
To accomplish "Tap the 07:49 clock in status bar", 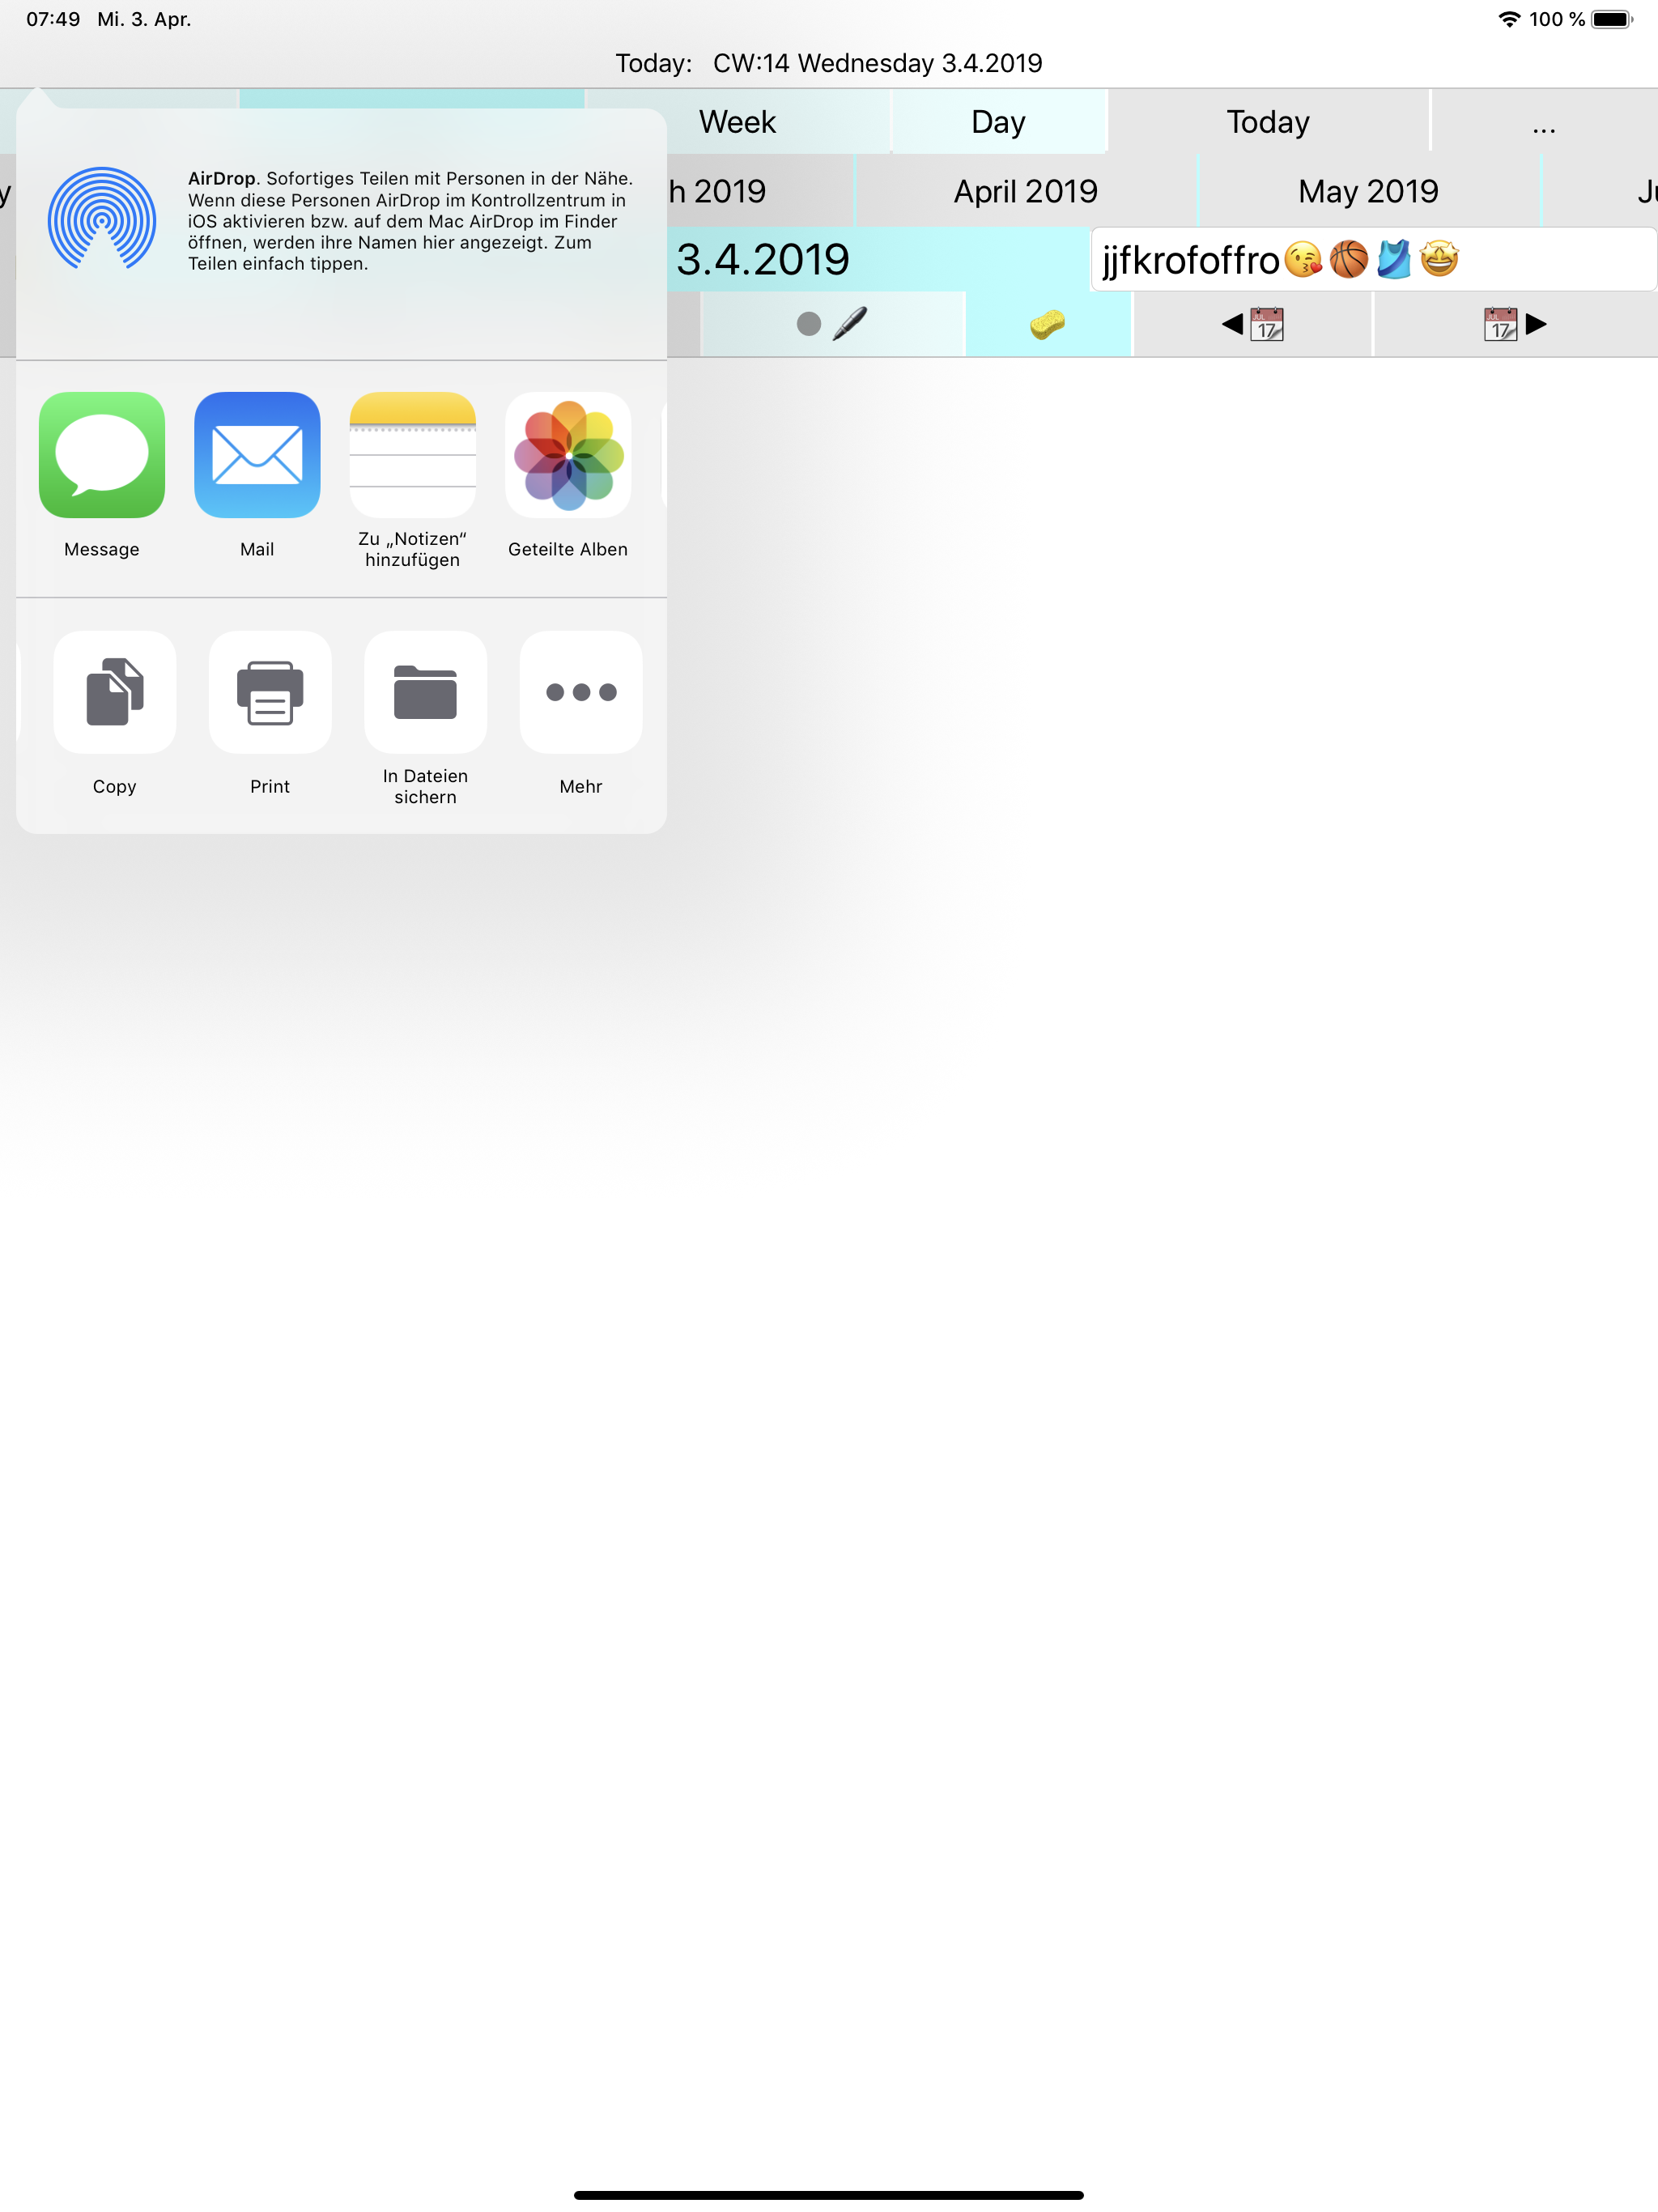I will (53, 19).
